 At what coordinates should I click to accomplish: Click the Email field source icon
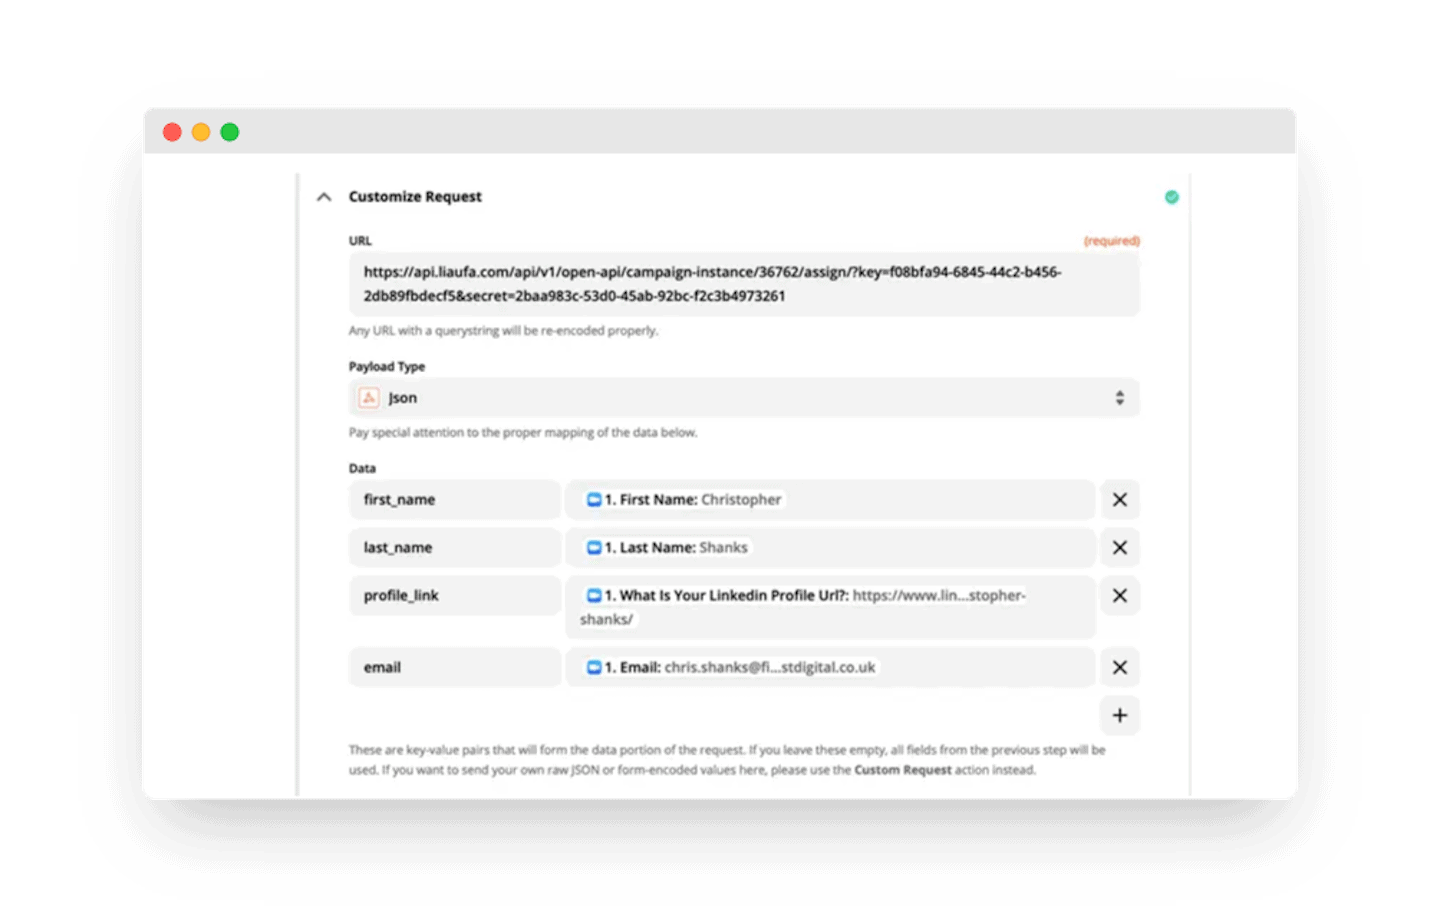594,668
